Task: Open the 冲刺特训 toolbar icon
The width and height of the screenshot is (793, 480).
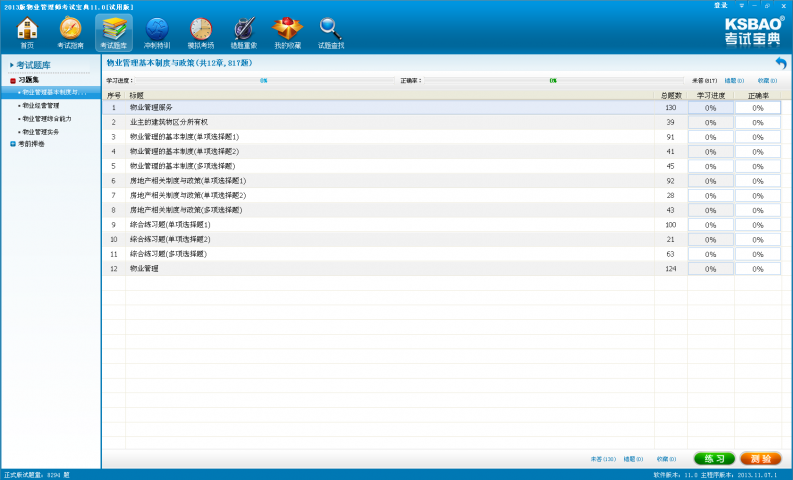Action: click(157, 32)
